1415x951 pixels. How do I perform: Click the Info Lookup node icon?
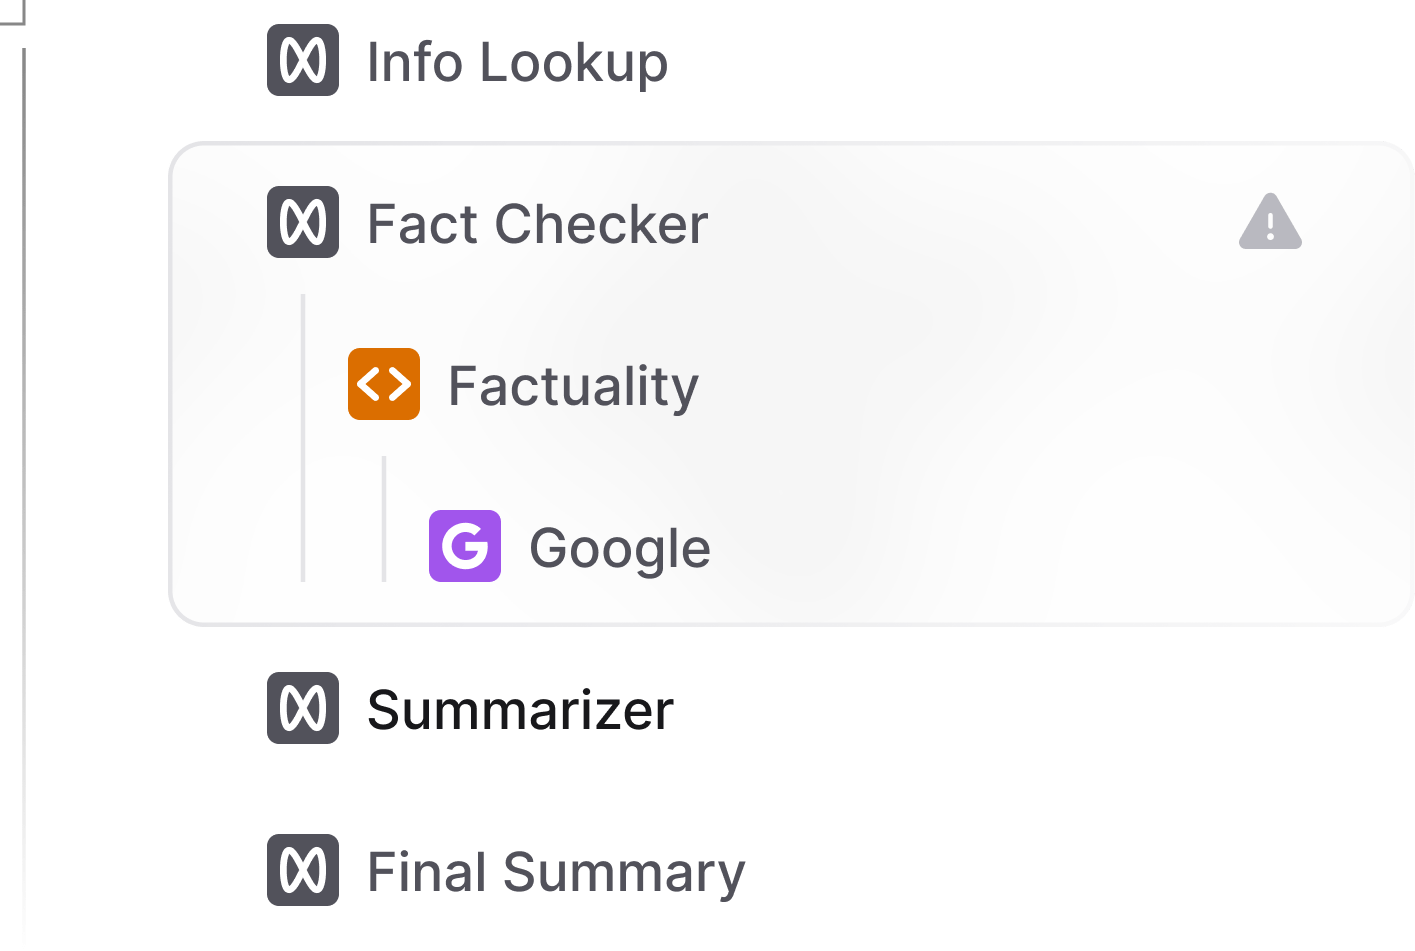point(303,61)
